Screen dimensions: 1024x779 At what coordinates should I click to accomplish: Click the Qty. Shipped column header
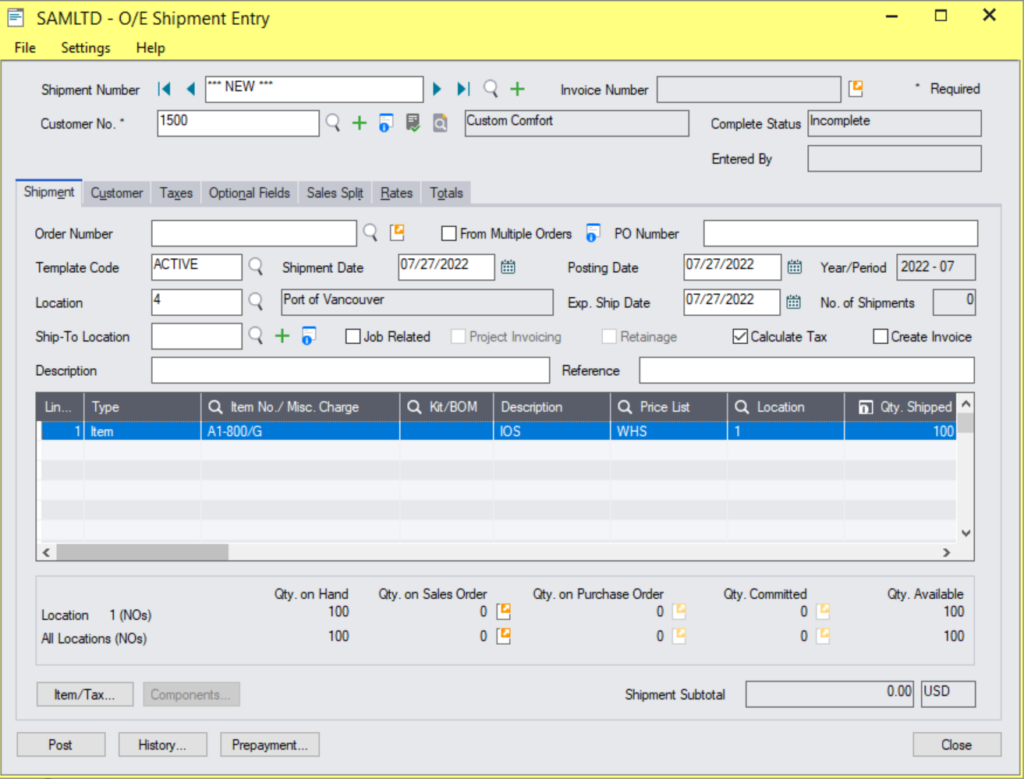pyautogui.click(x=901, y=407)
